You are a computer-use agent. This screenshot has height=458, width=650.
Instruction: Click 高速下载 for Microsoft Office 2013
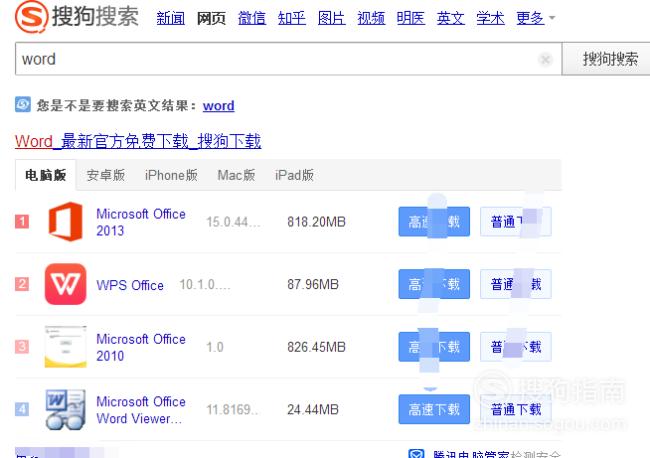(x=434, y=221)
